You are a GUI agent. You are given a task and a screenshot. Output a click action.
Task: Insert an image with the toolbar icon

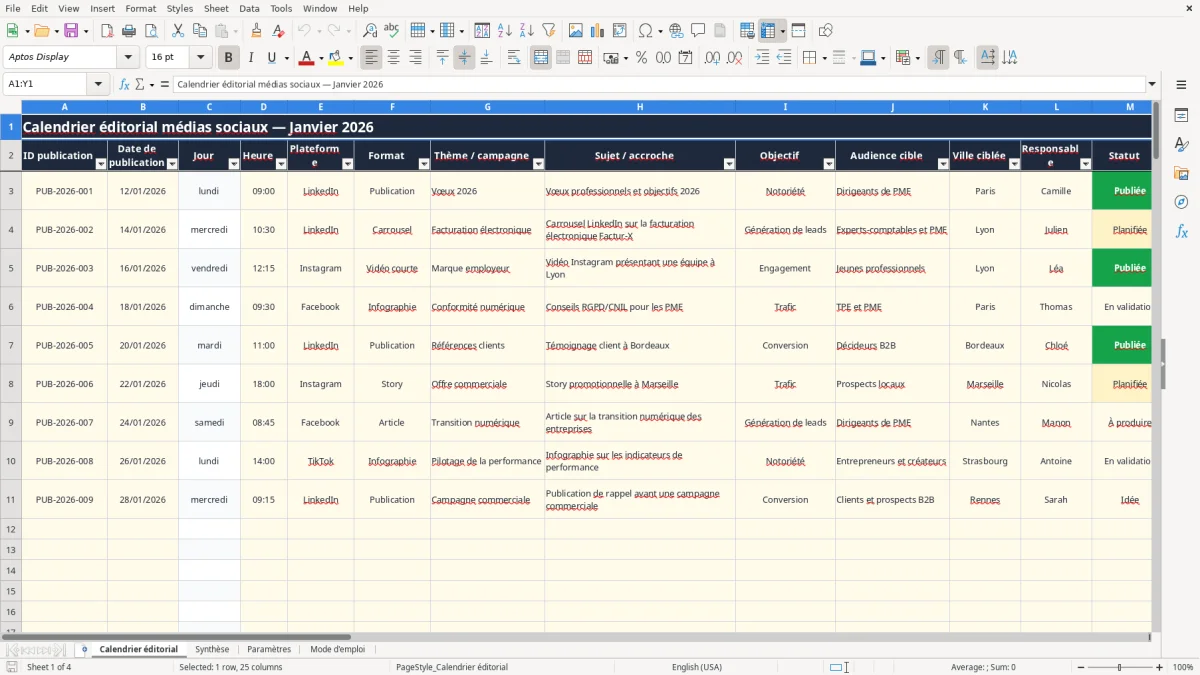click(576, 31)
